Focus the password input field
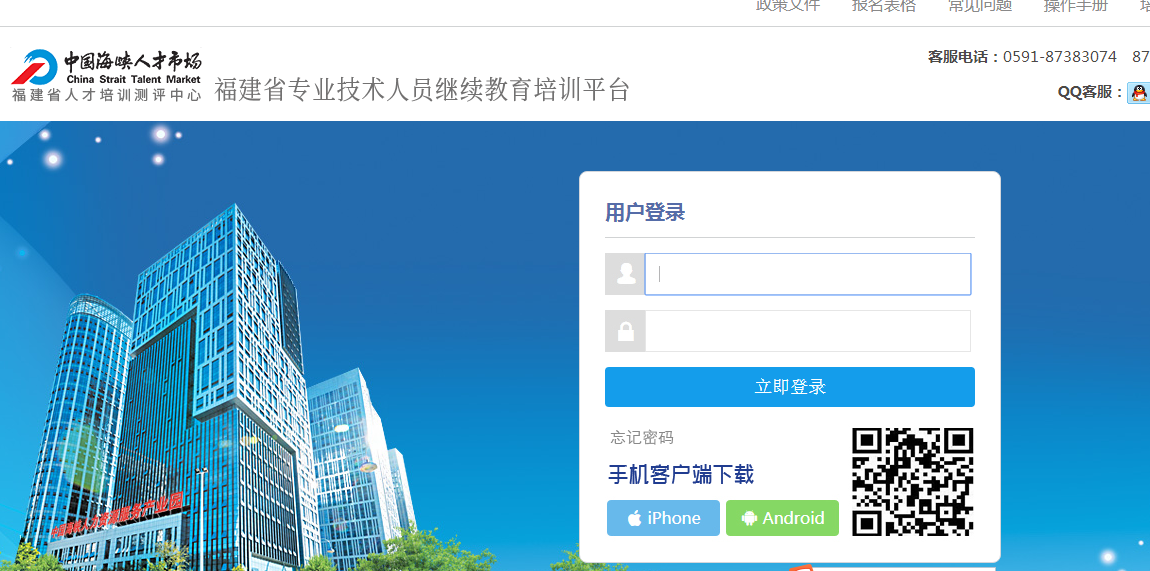The image size is (1150, 571). click(x=807, y=331)
